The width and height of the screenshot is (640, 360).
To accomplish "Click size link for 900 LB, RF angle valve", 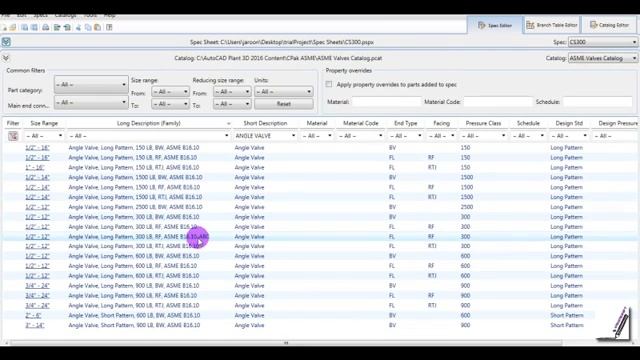I will coord(37,296).
